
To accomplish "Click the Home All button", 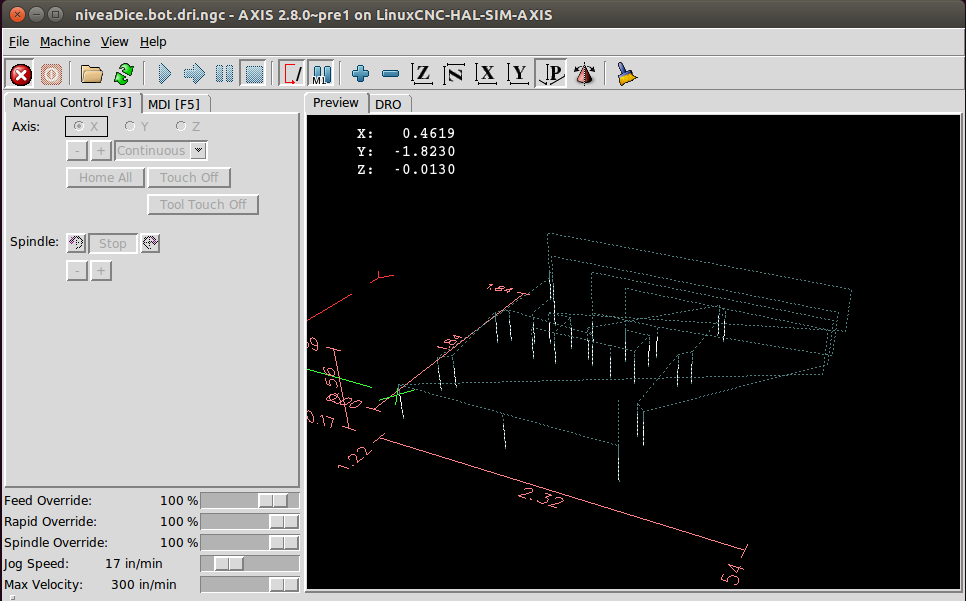I will 105,178.
